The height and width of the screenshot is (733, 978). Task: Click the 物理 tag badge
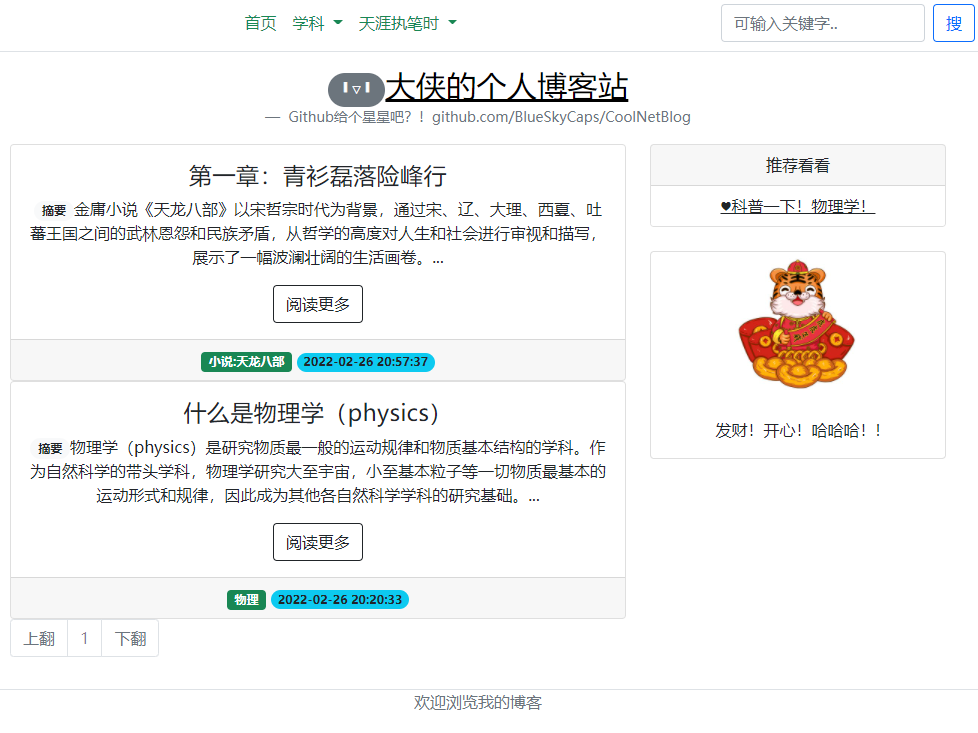pos(246,600)
